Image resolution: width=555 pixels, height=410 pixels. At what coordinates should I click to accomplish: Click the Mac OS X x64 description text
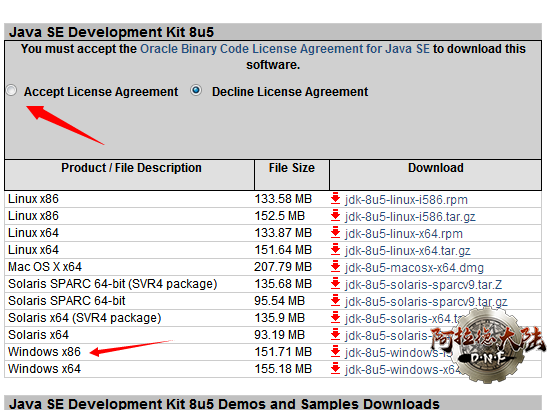click(x=45, y=267)
